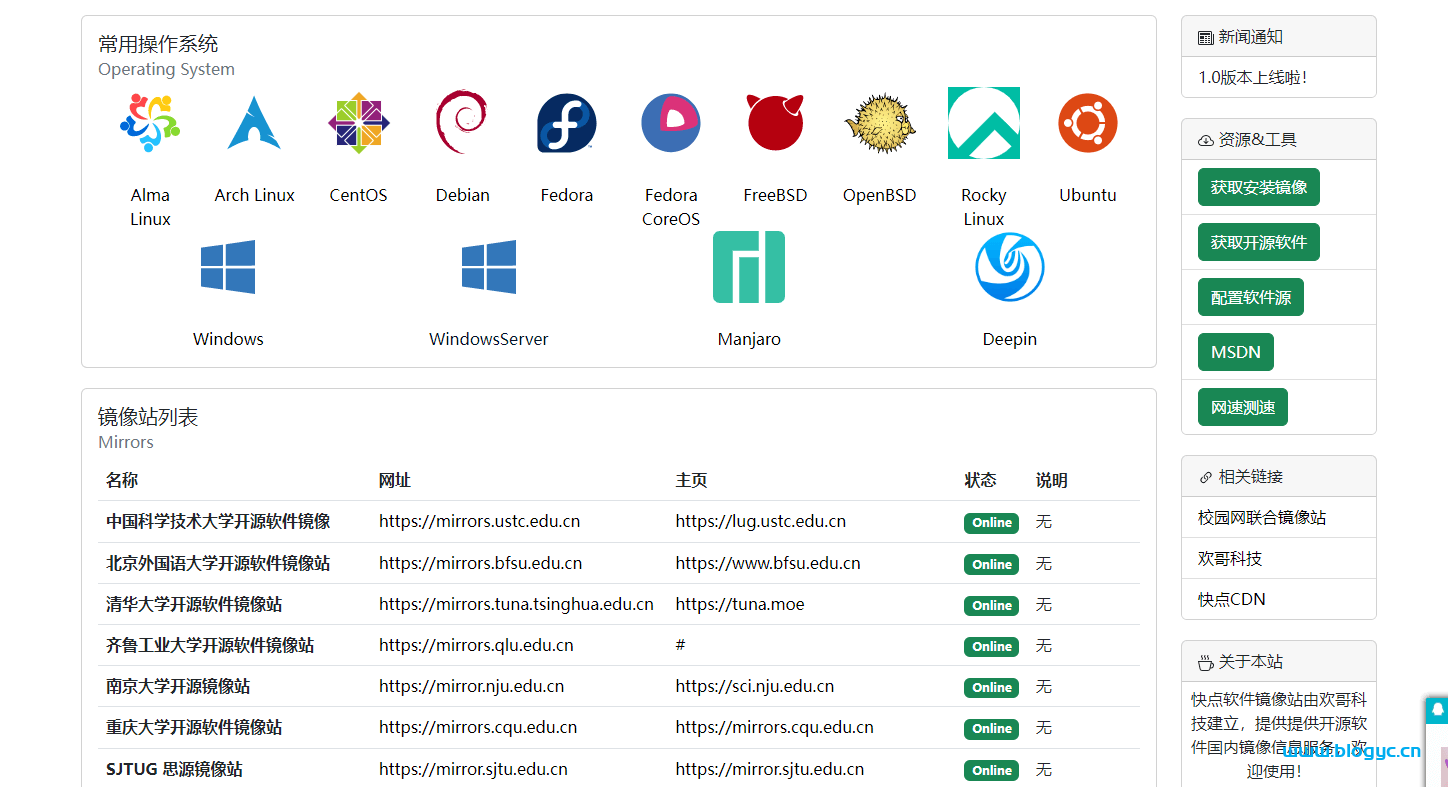Viewport: 1448px width, 787px height.
Task: Visit the https://sci.nju.edu.cn homepage
Action: pyautogui.click(x=755, y=686)
